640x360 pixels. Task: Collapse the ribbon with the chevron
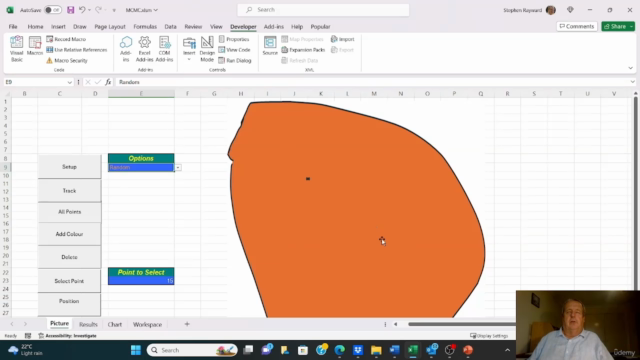tap(631, 68)
